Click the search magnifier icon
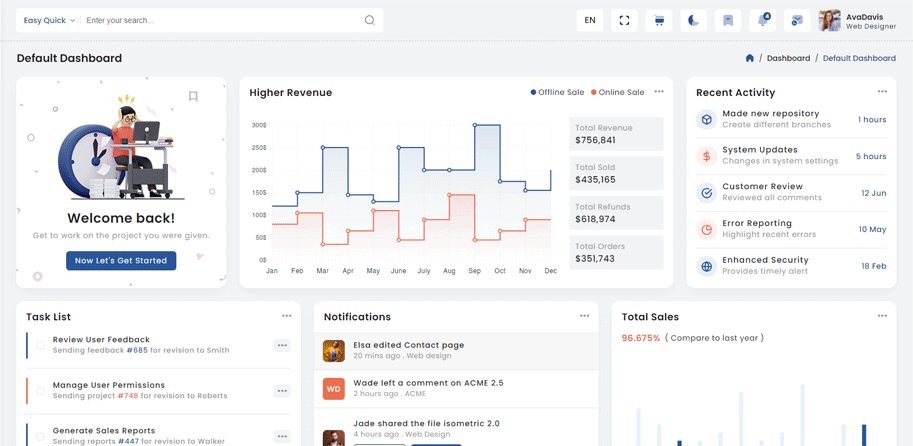 tap(369, 20)
